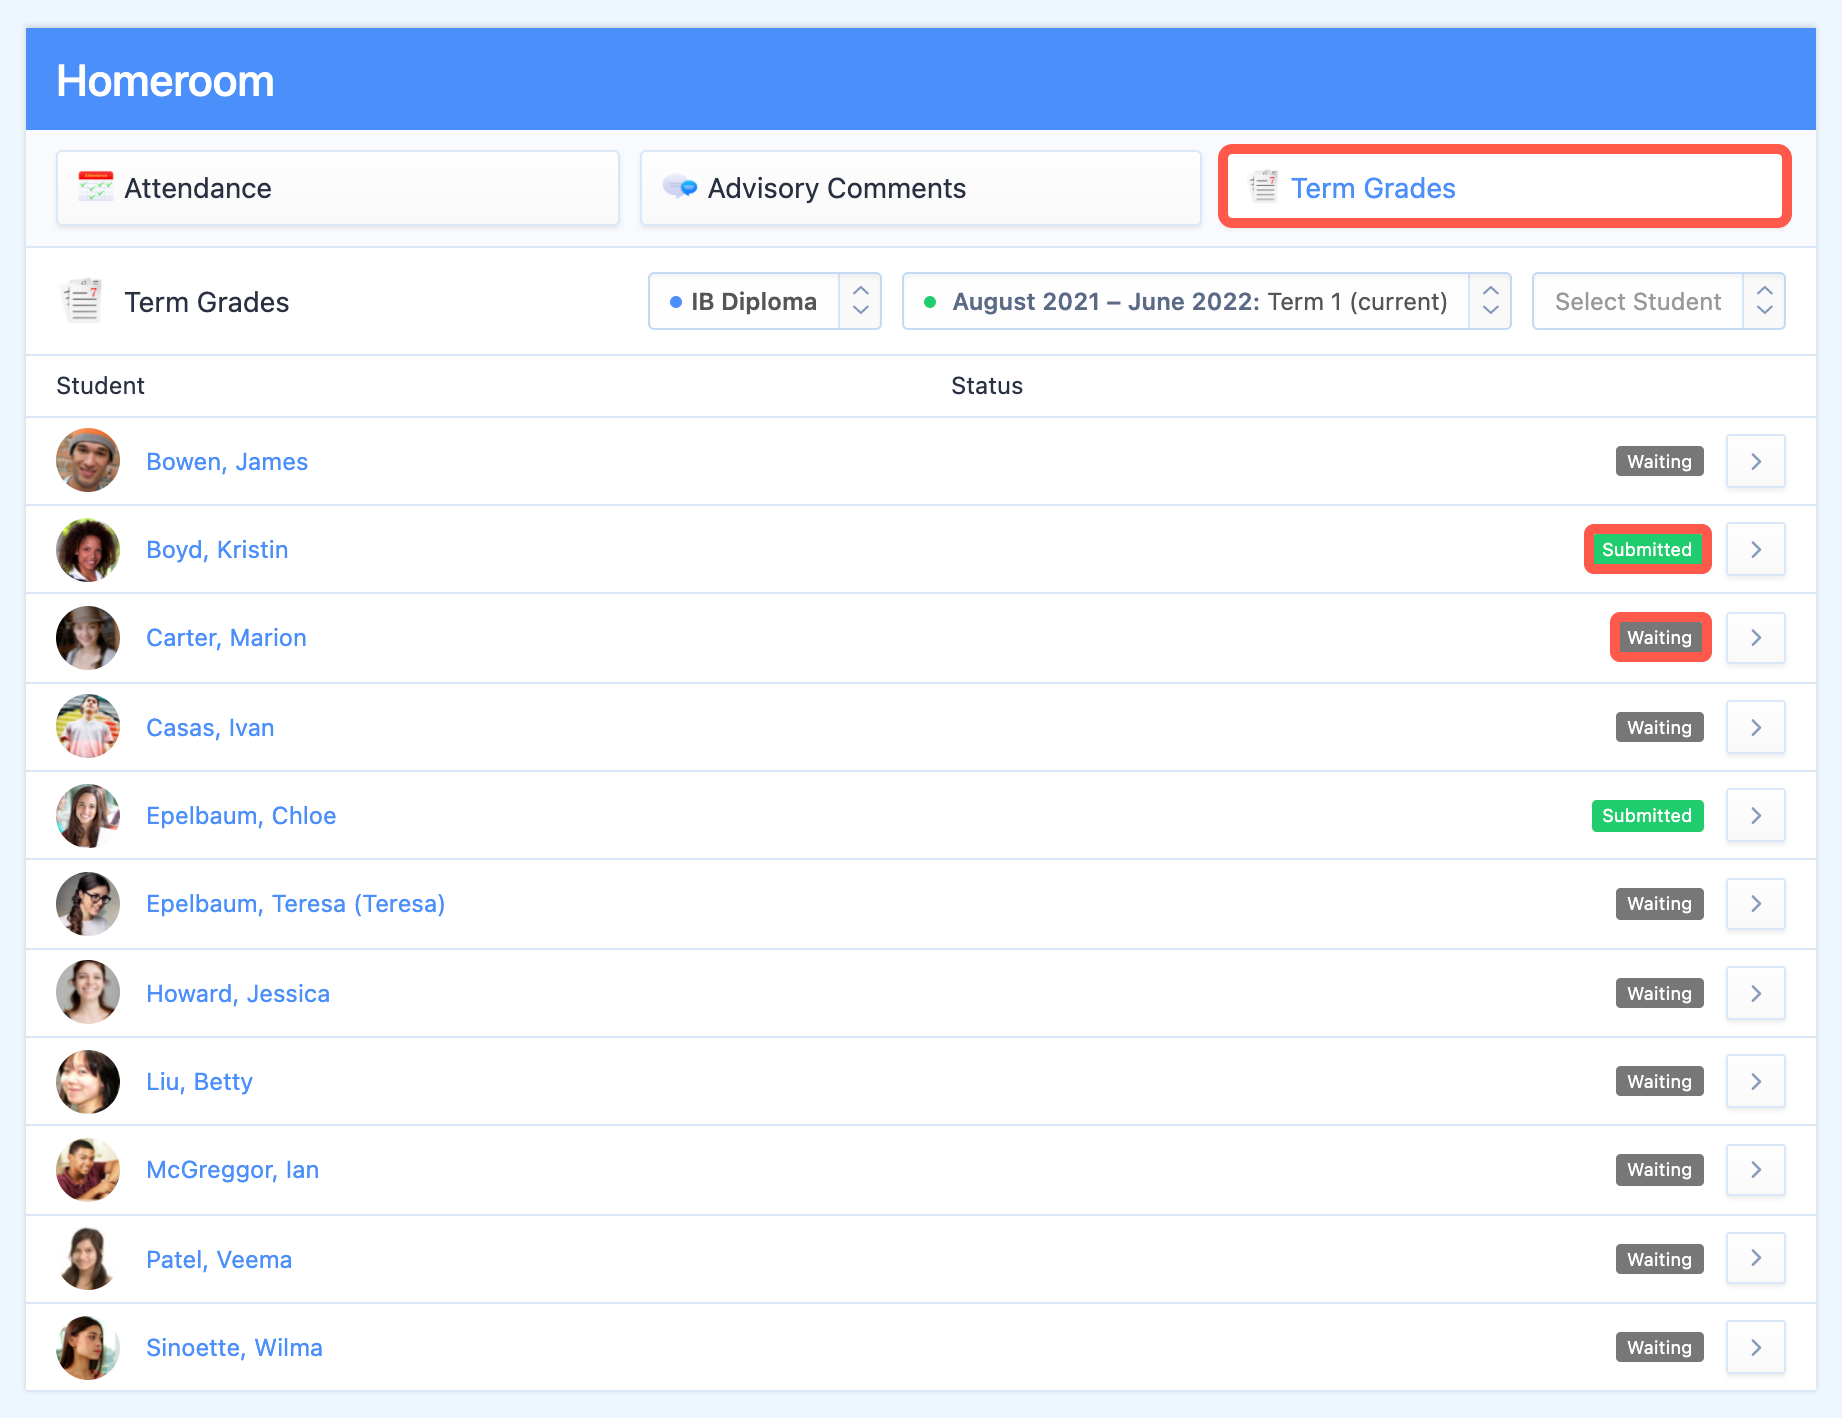
Task: Click the Status column header
Action: click(987, 386)
